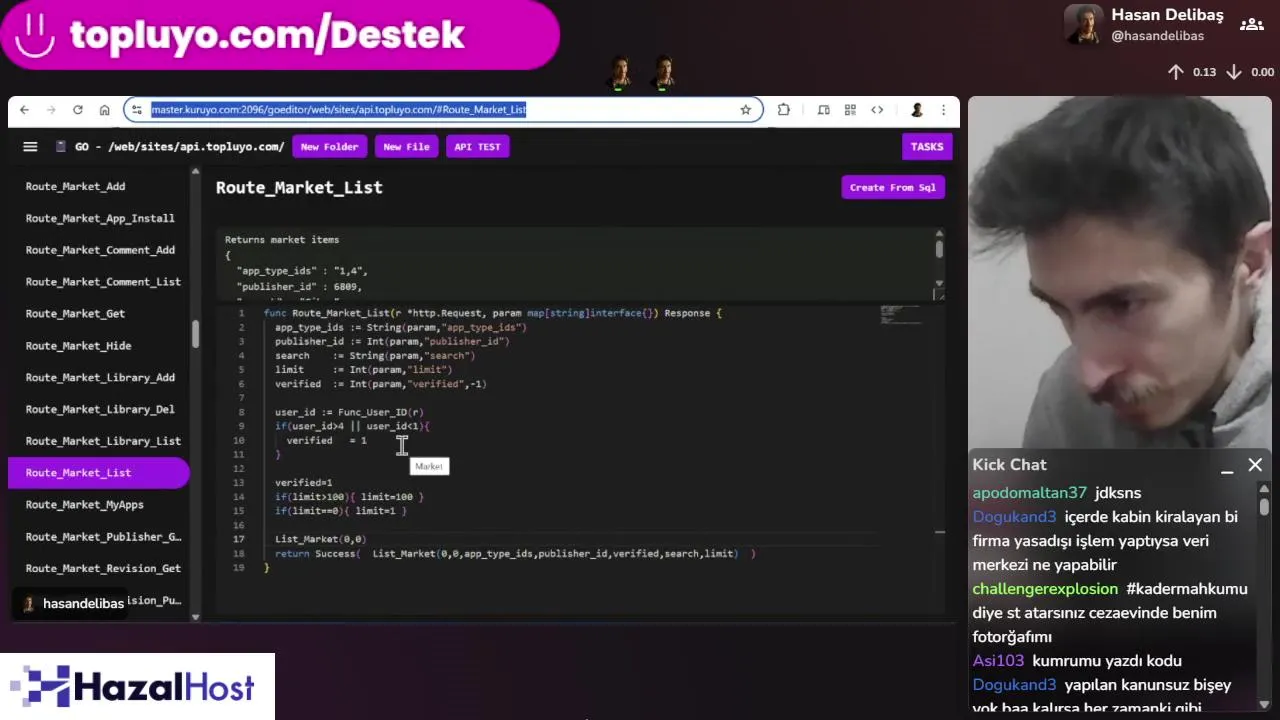Open Route_Market_App_Install in sidebar
The width and height of the screenshot is (1280, 720).
(x=98, y=218)
